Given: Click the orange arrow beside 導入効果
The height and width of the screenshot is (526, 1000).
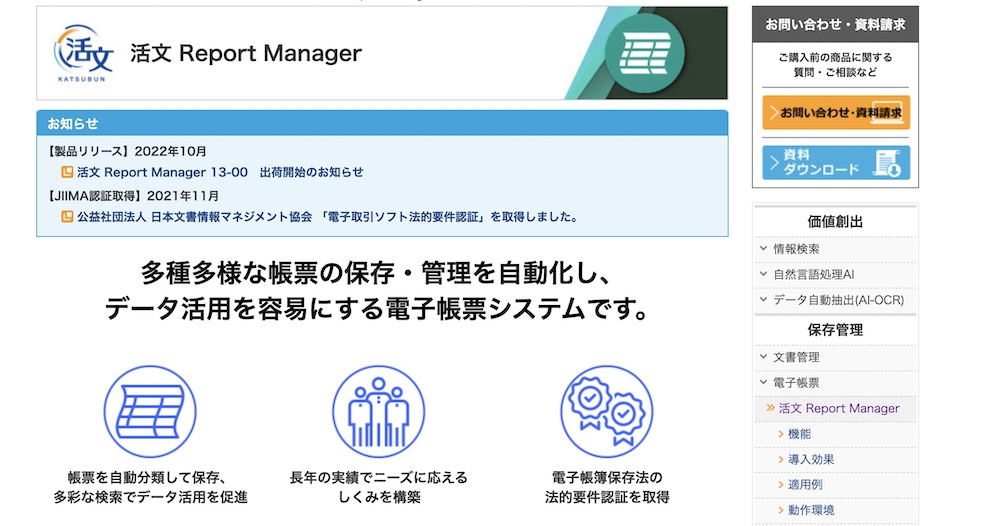Looking at the screenshot, I should (781, 460).
